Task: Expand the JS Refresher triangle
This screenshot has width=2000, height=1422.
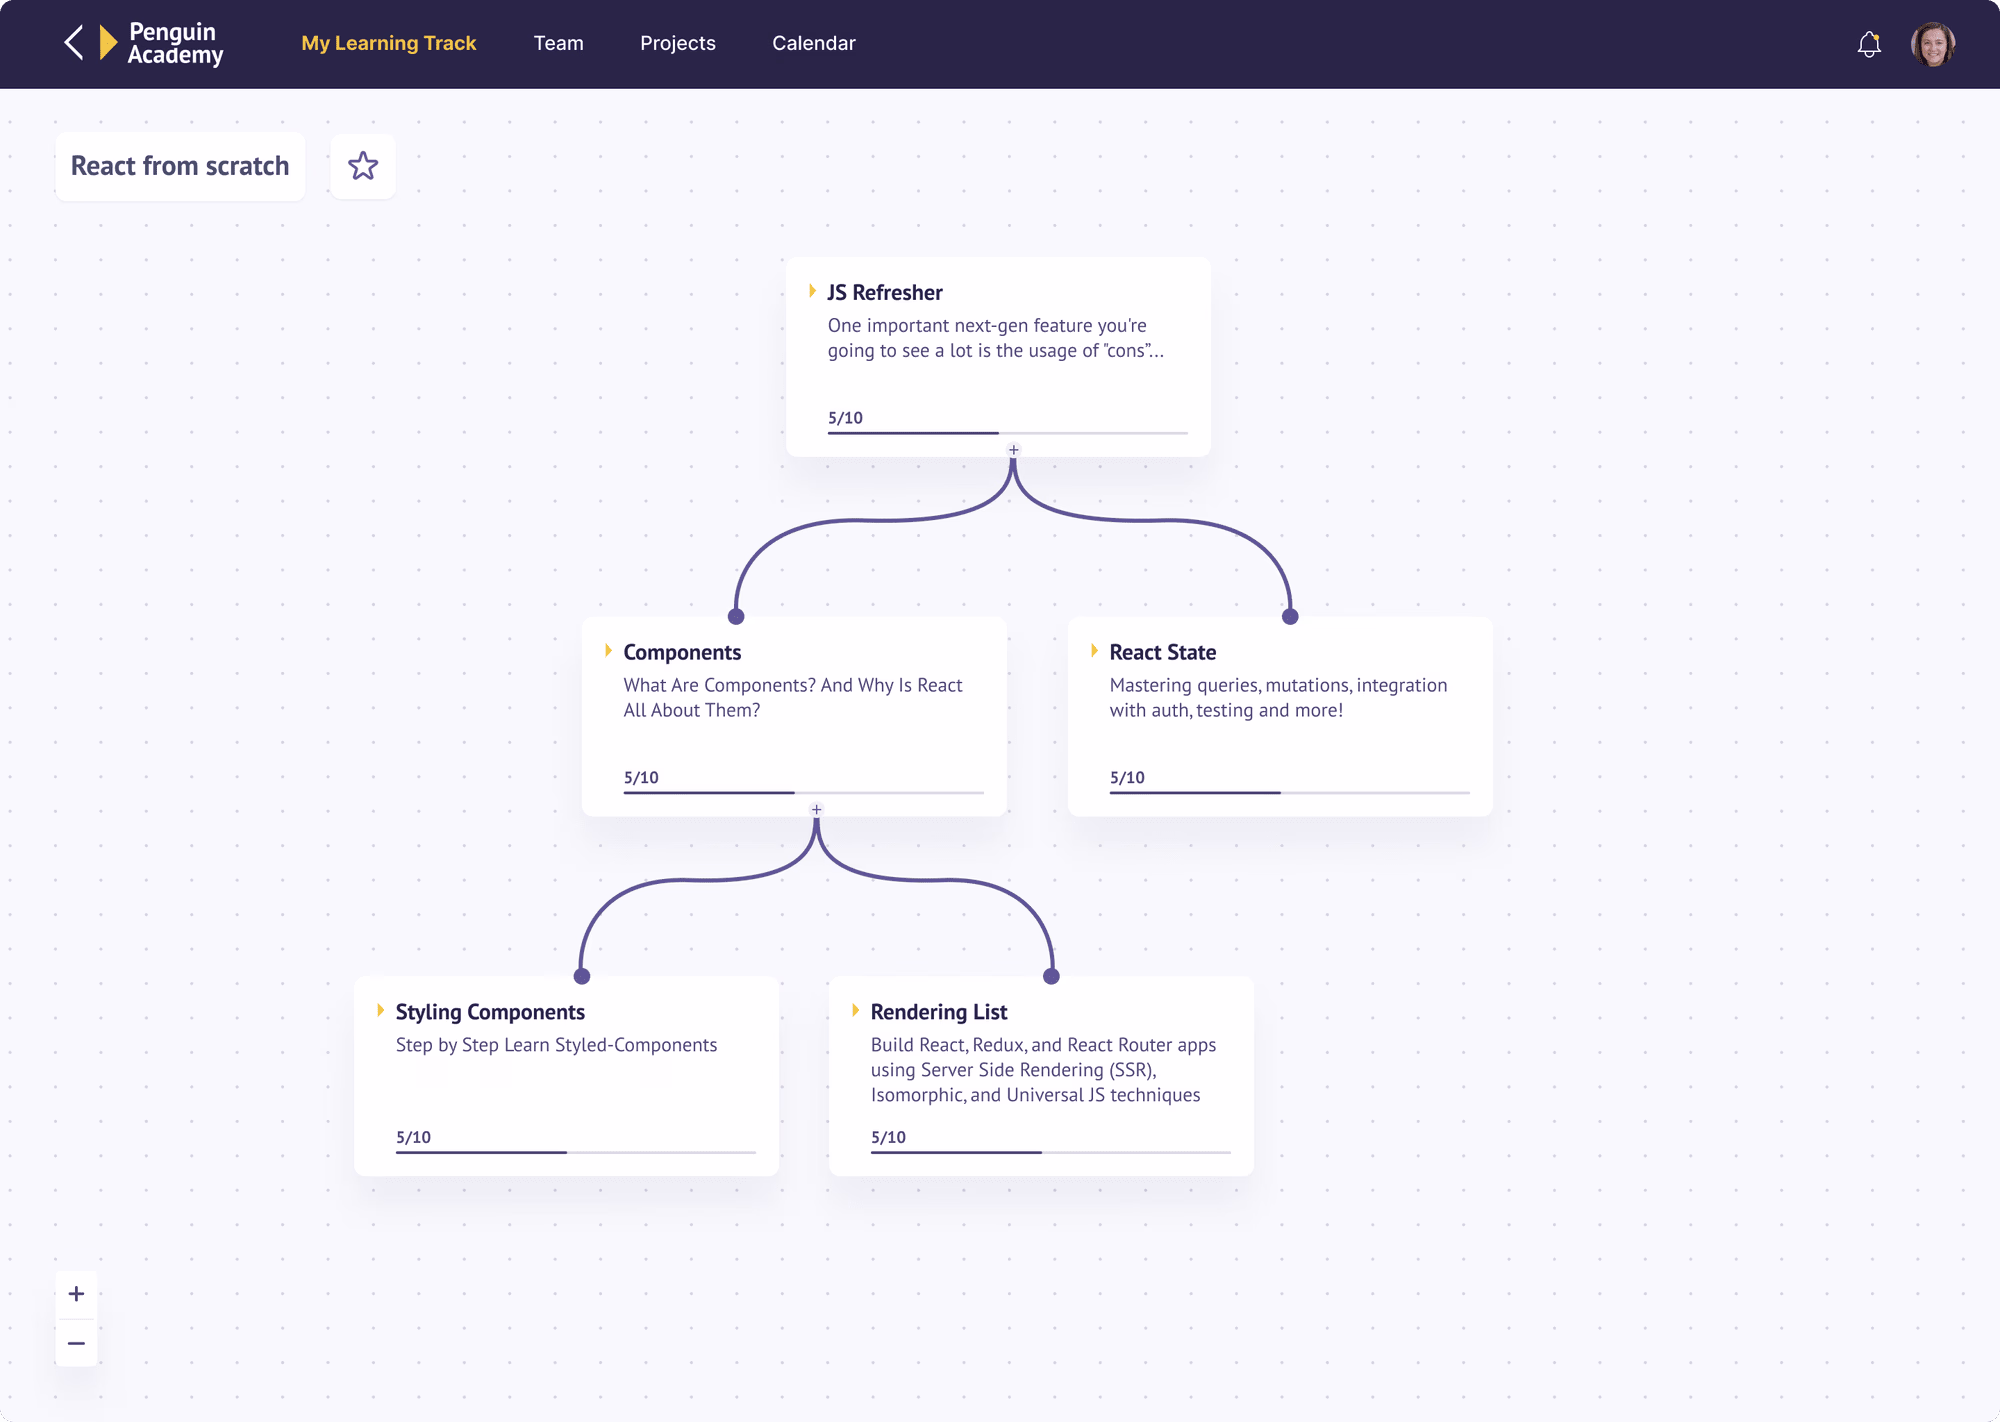Action: 812,291
